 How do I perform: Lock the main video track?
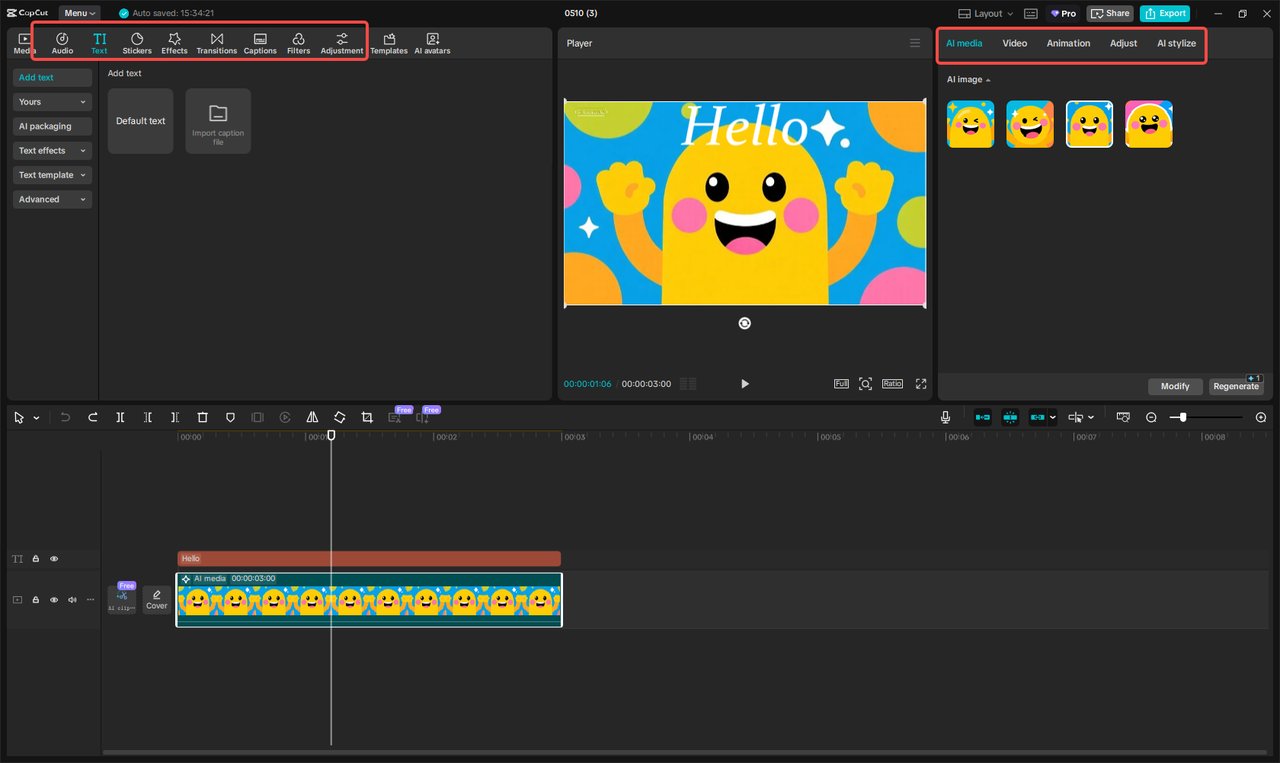point(36,600)
